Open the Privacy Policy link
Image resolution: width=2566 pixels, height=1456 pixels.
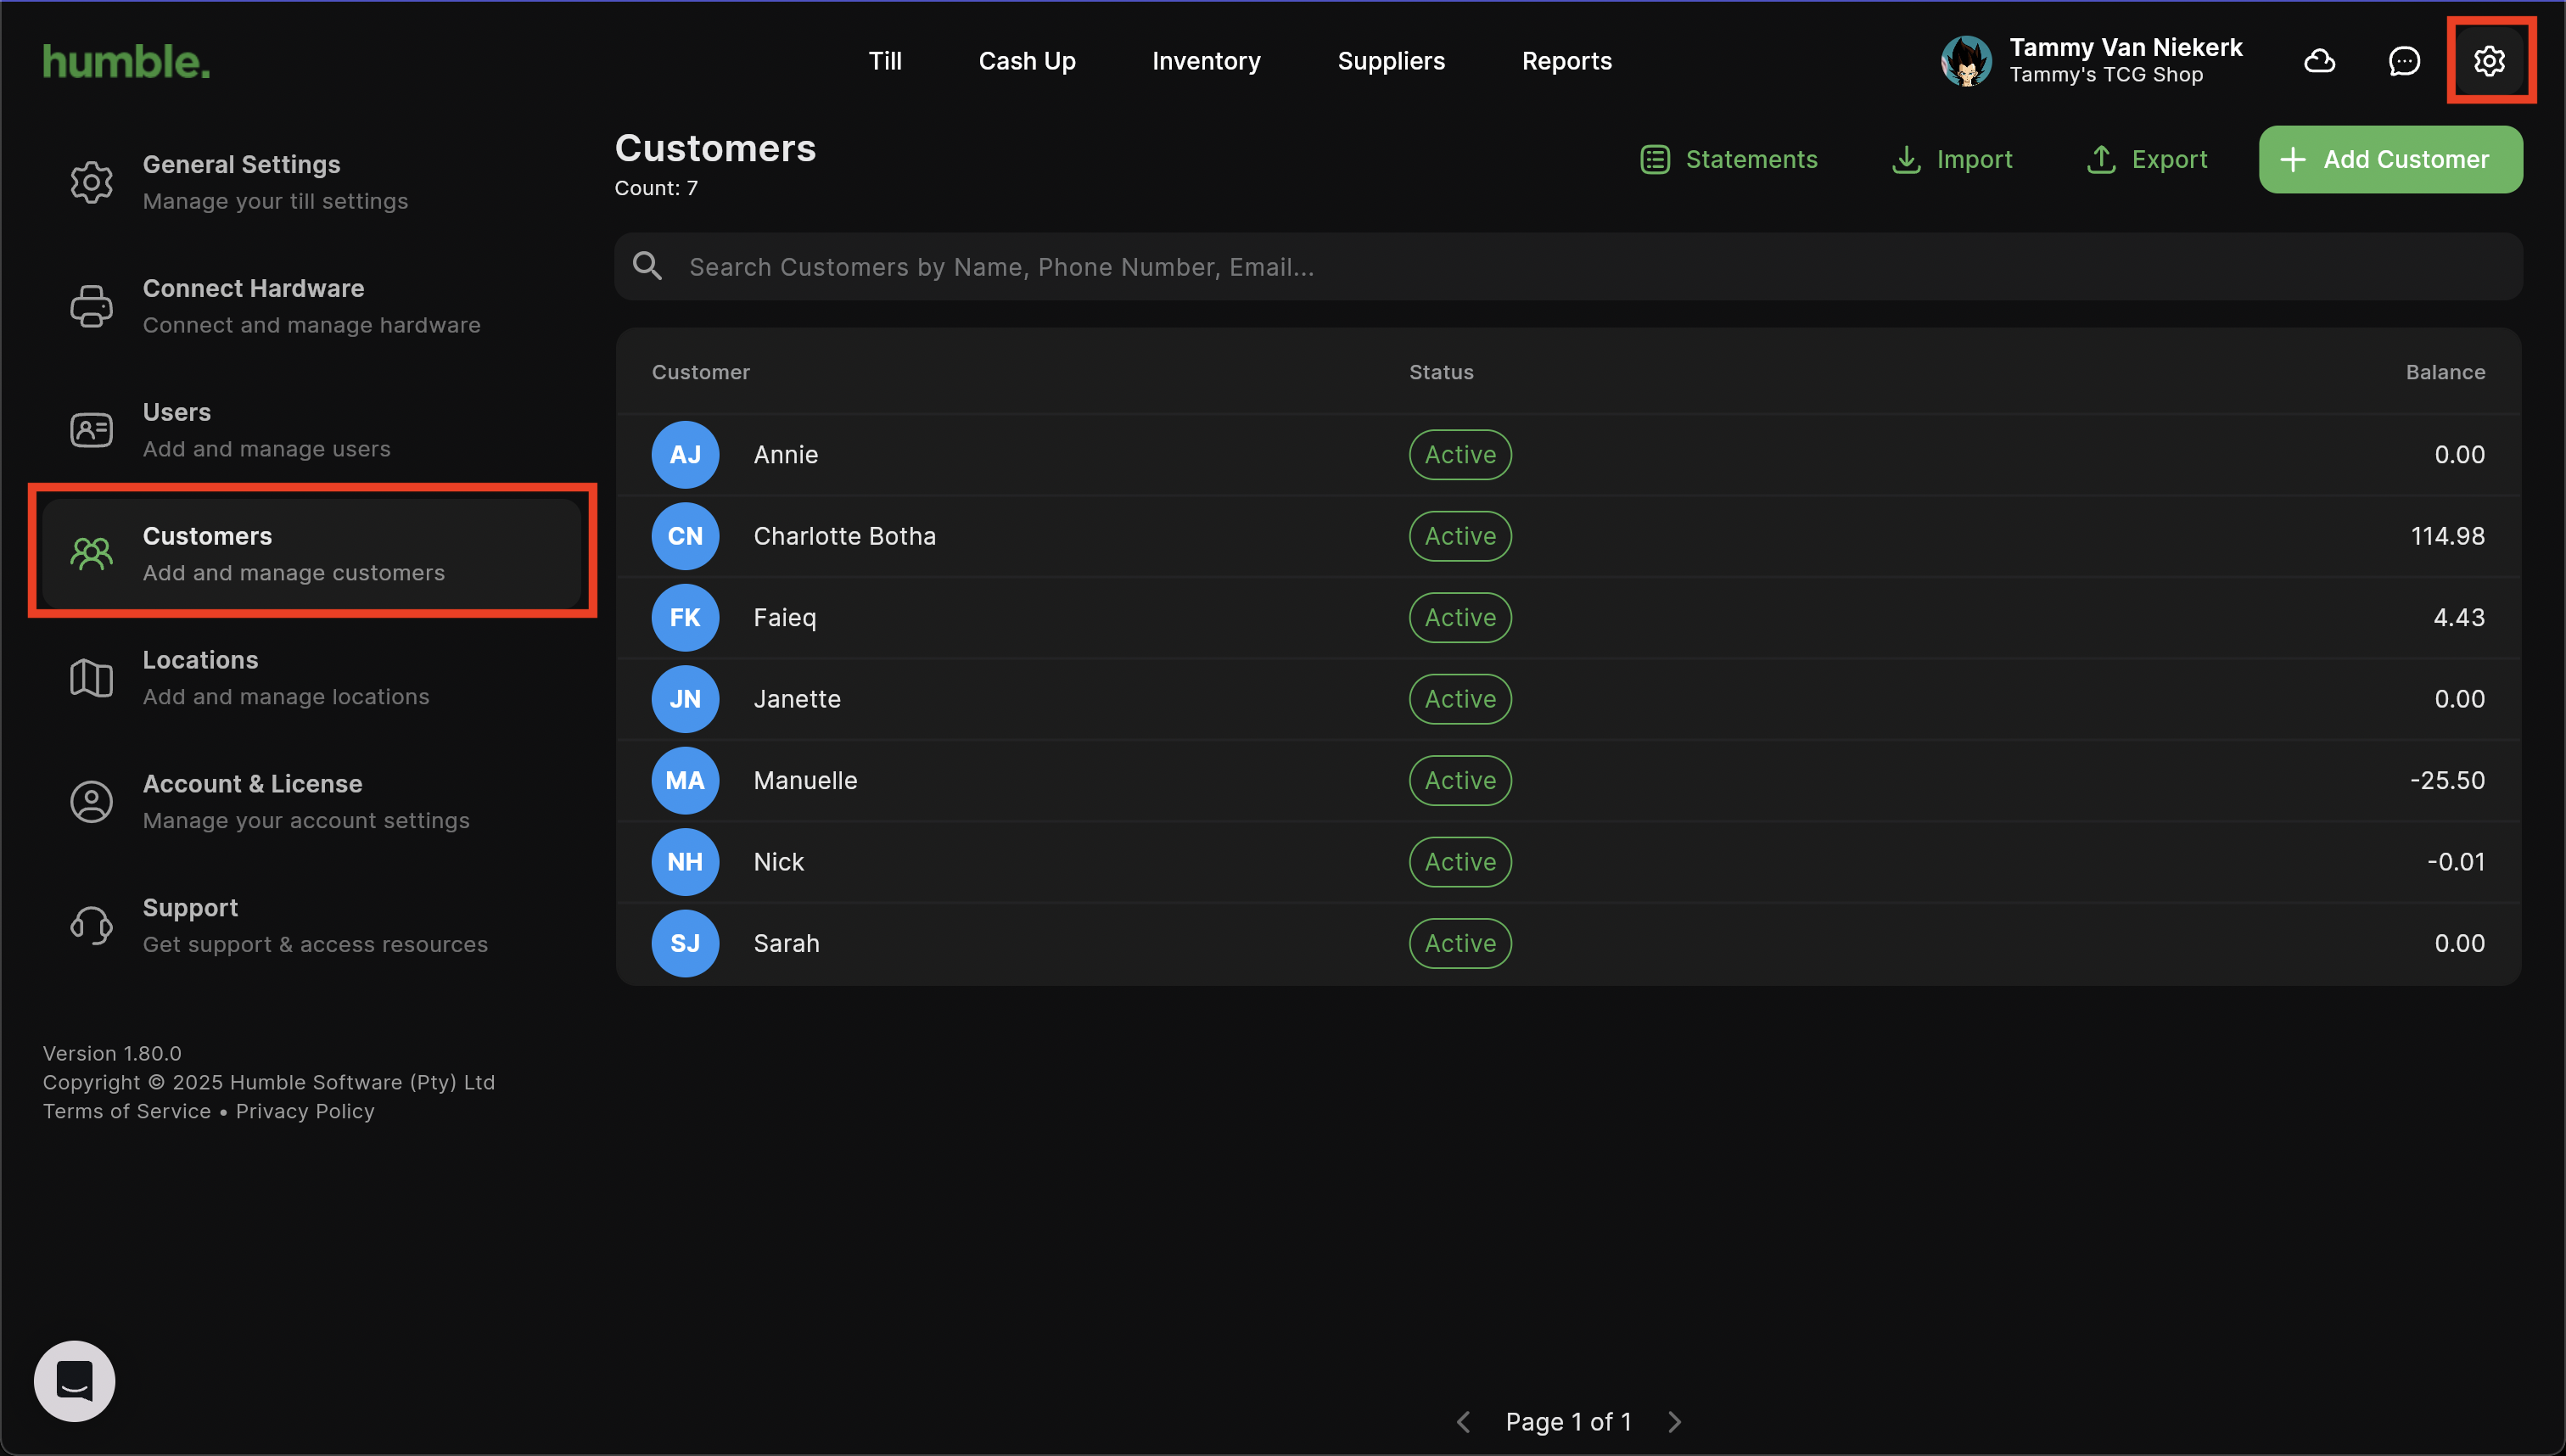click(305, 1111)
